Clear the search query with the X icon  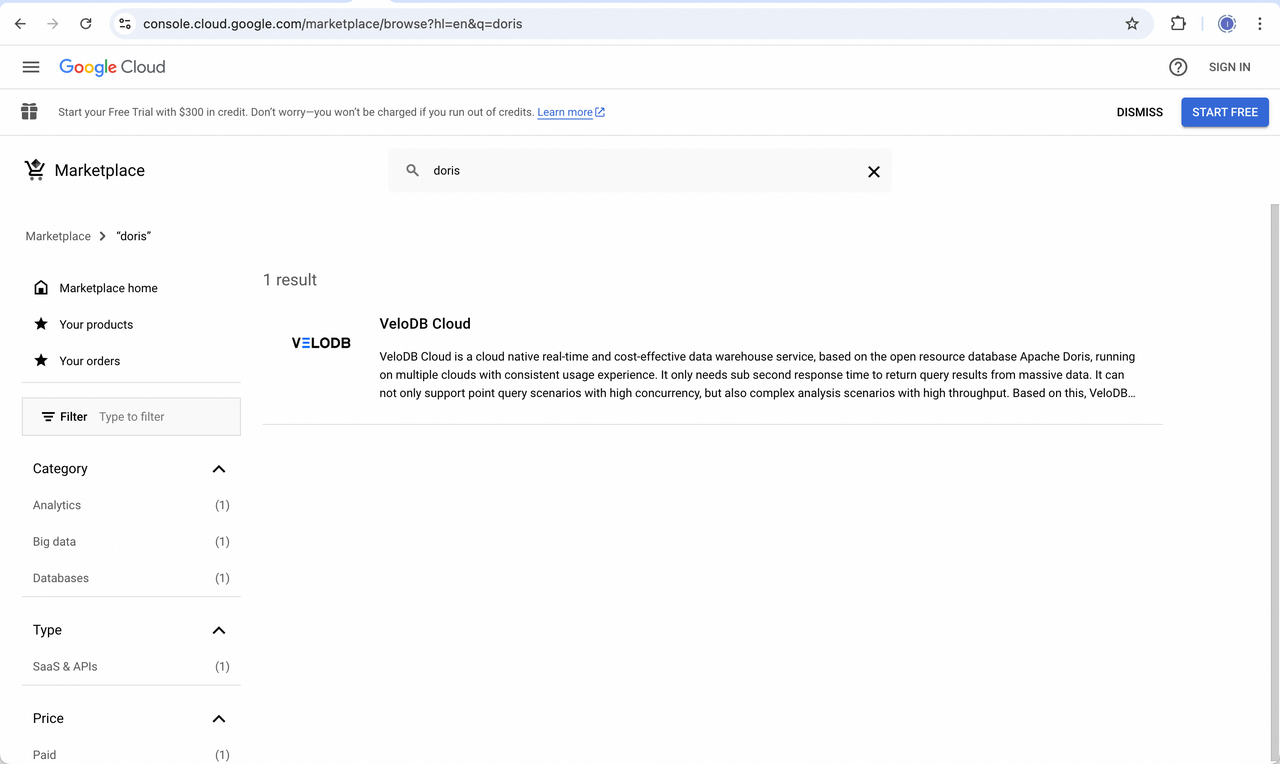(873, 171)
